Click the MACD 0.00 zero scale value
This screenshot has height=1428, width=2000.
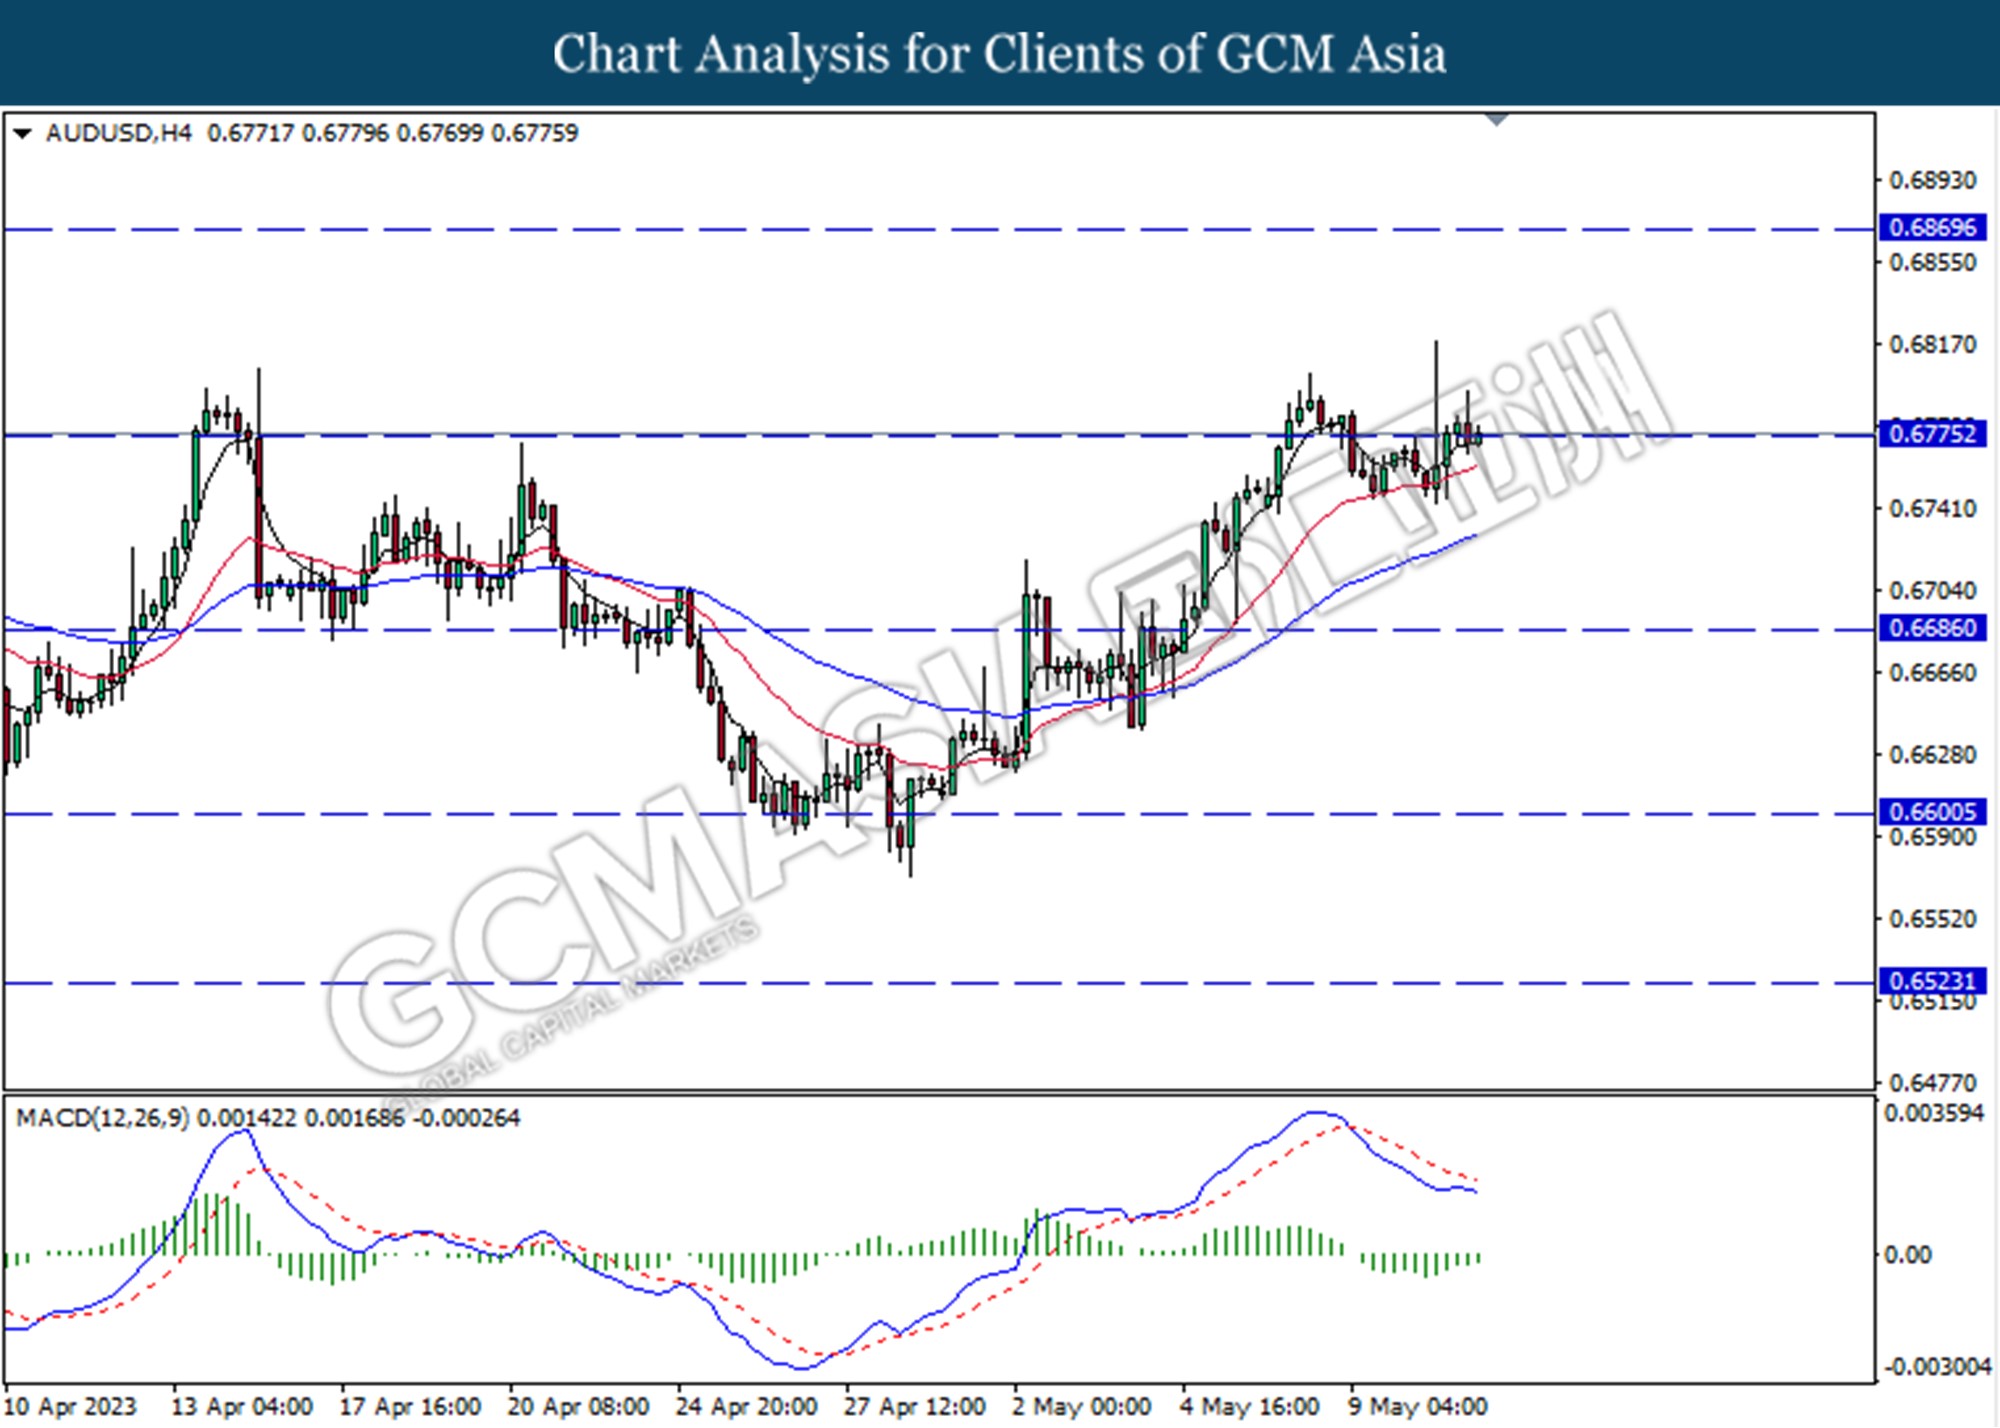click(x=1908, y=1255)
